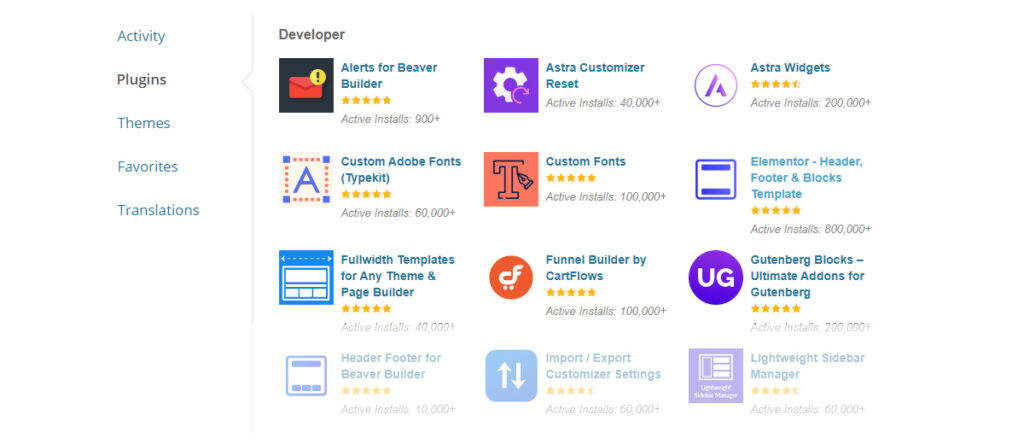Viewport: 1024px width, 444px height.
Task: Click the Gutenberg Blocks star rating
Action: (x=776, y=308)
